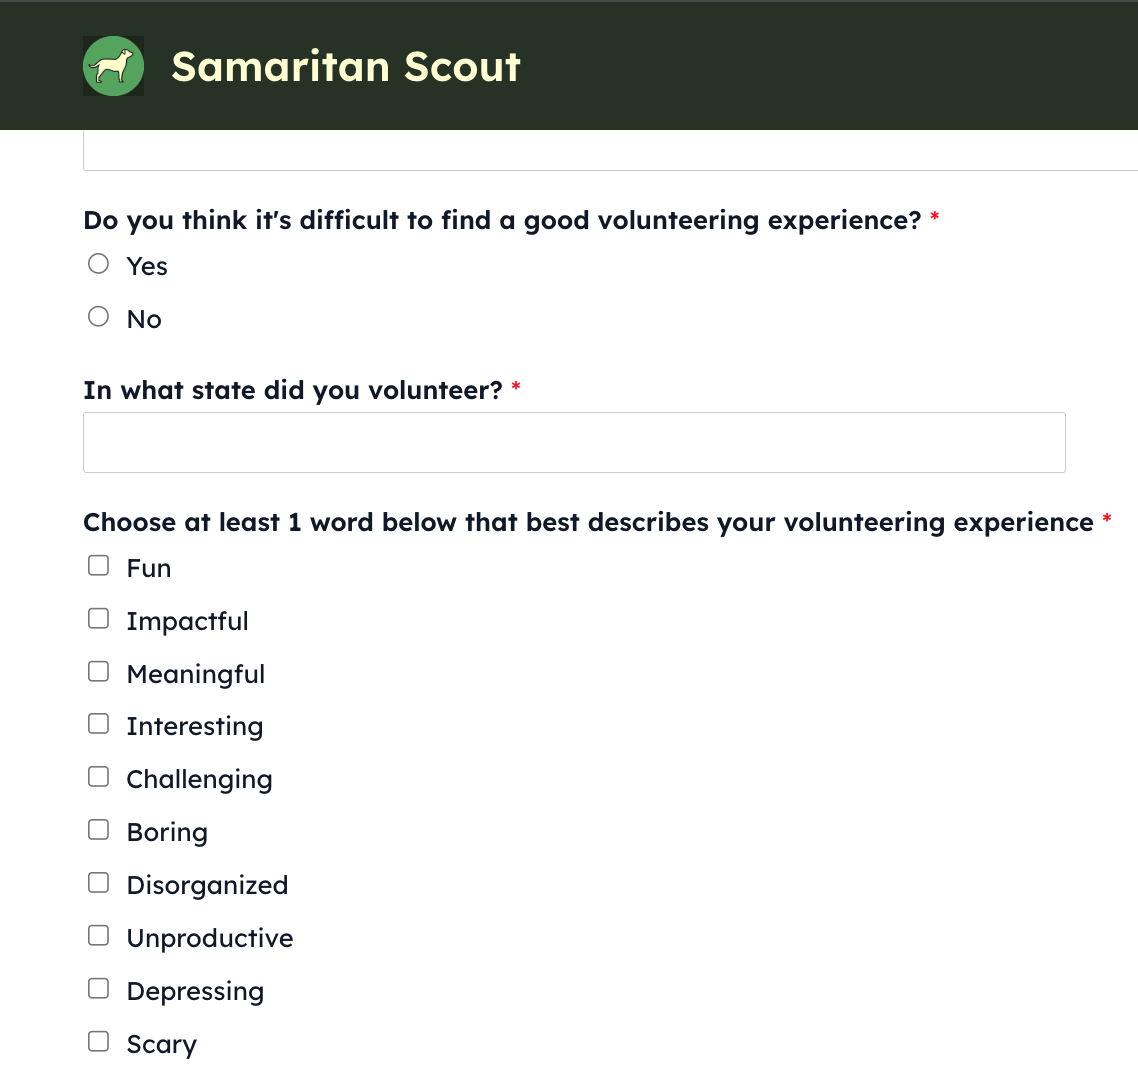Tick the Meaningful checkbox
Image resolution: width=1138 pixels, height=1072 pixels.
coord(99,671)
